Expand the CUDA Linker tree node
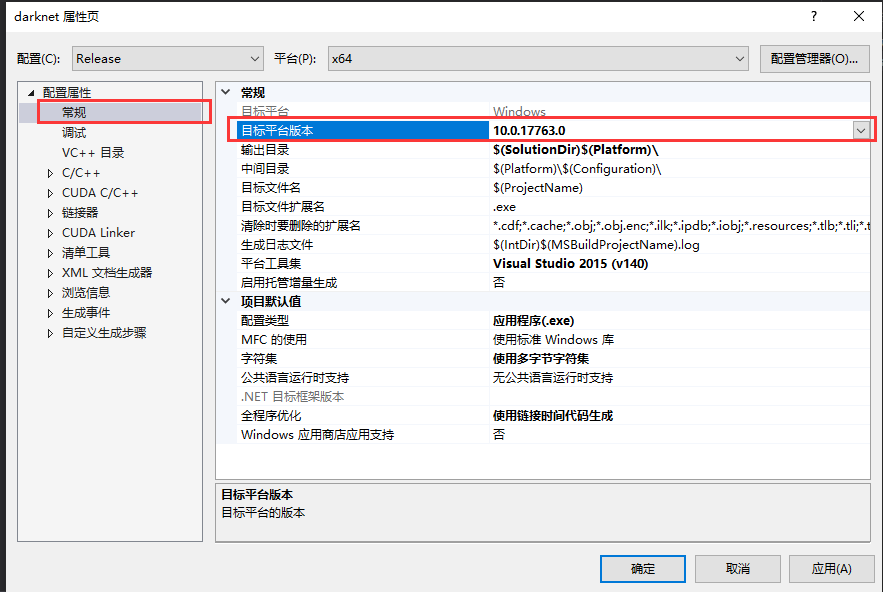Screen dimensions: 883x592 click(50, 233)
